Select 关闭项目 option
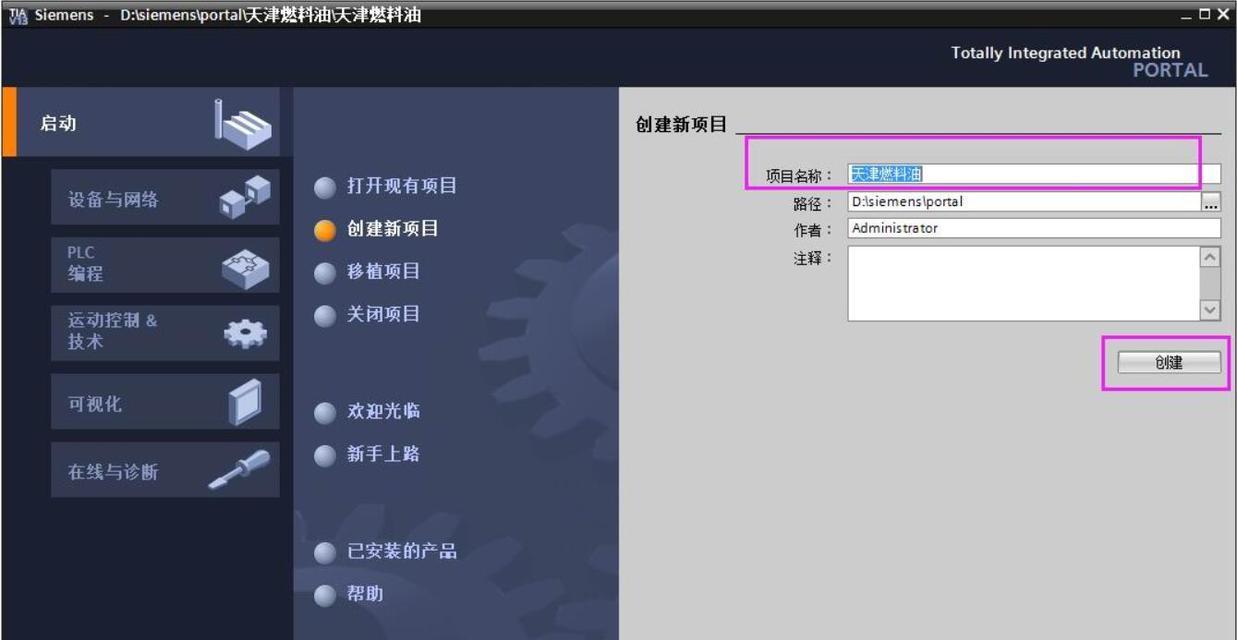This screenshot has height=640, width=1237. (x=368, y=315)
